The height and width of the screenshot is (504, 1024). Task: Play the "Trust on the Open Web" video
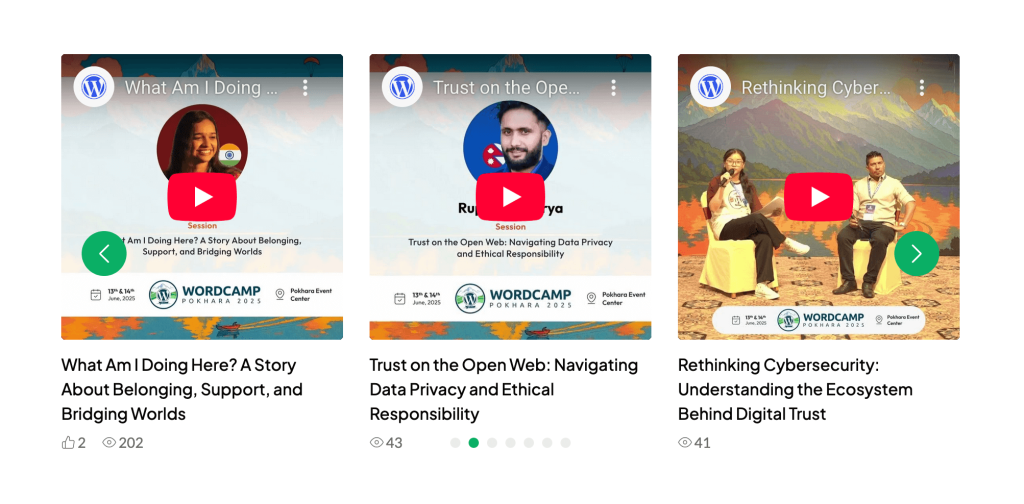(x=510, y=197)
